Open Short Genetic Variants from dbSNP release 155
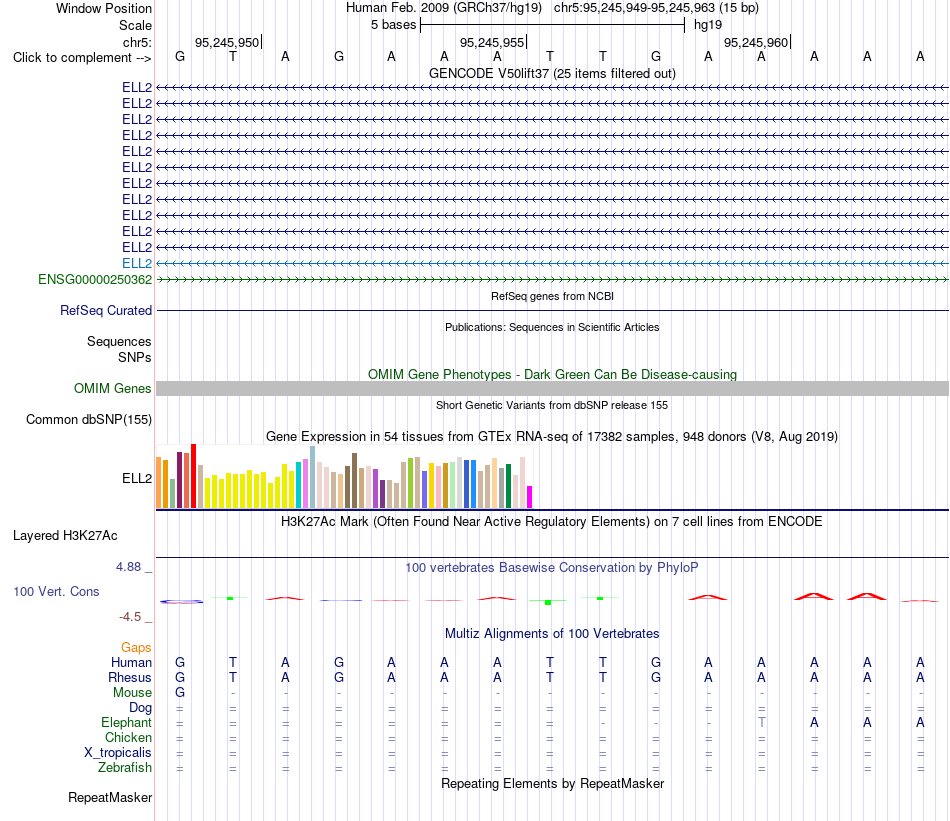Viewport: 950px width, 821px height. point(552,405)
